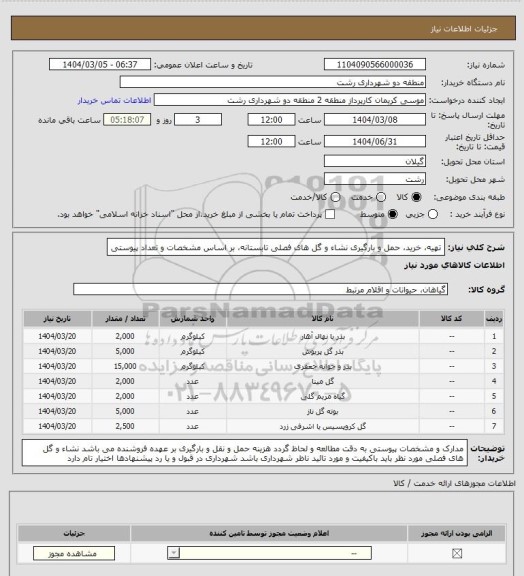Click the جزئیات column header in permits table
The width and height of the screenshot is (524, 576).
[74, 533]
